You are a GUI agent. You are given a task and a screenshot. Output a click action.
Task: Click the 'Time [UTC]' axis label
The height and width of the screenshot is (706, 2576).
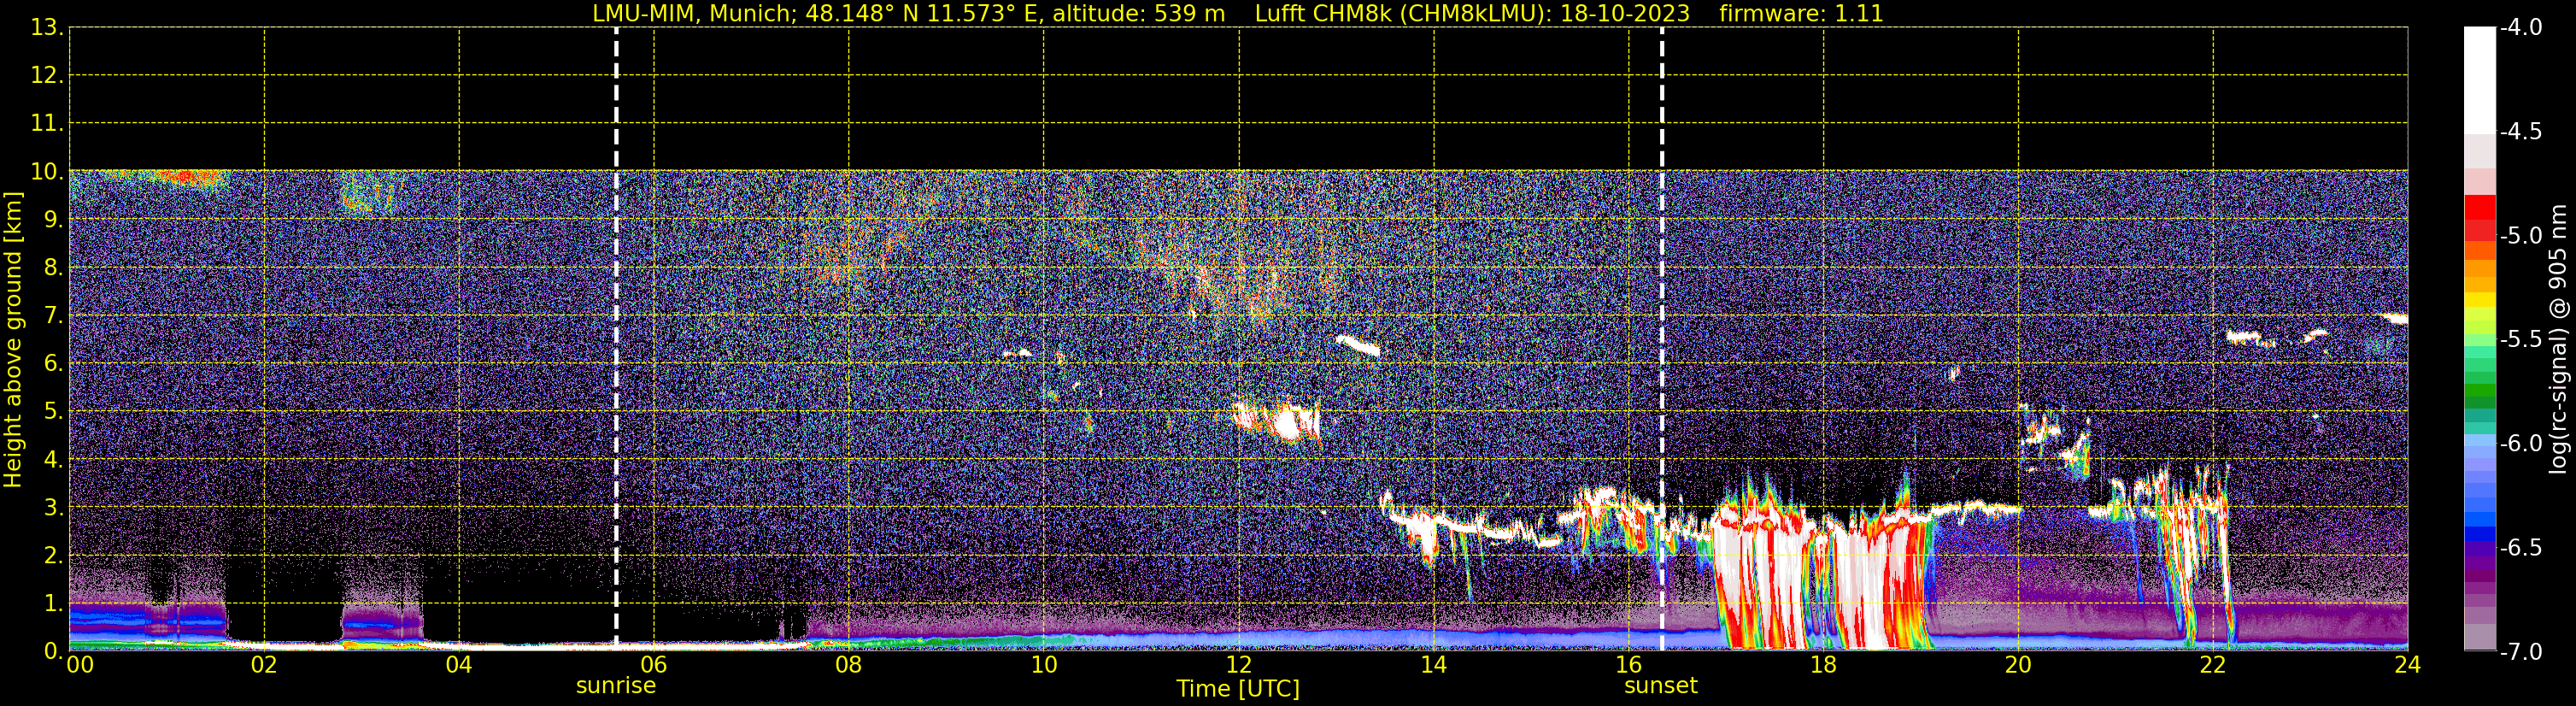coord(1238,689)
